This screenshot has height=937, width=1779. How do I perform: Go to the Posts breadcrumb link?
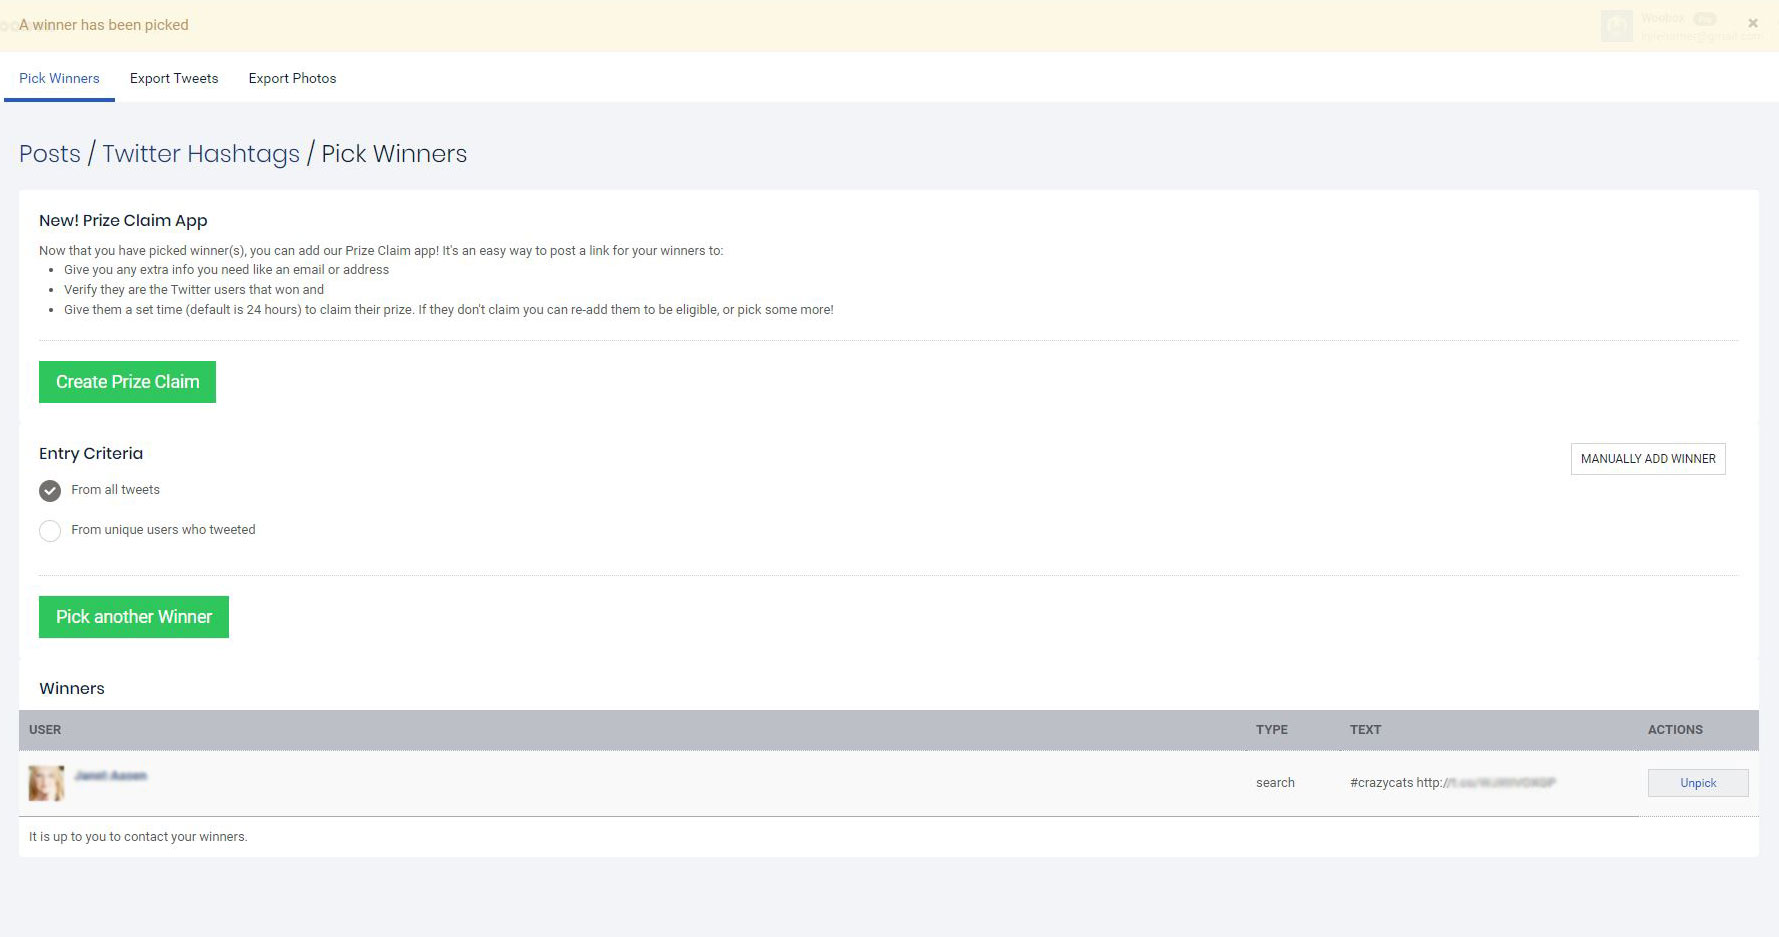click(50, 154)
